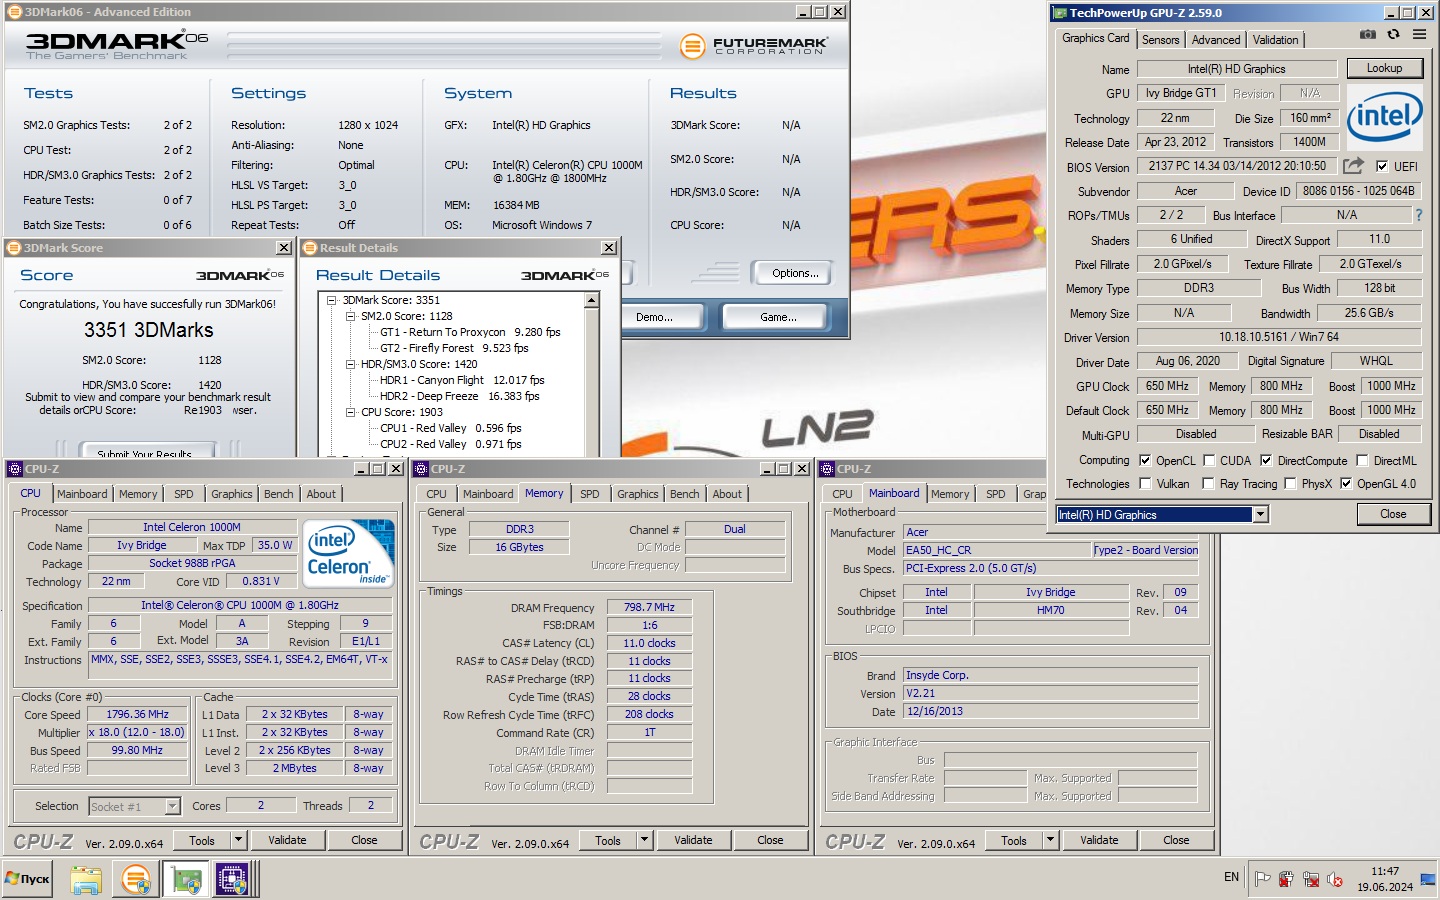This screenshot has height=900, width=1440.
Task: Open File Explorer from the taskbar
Action: point(86,880)
